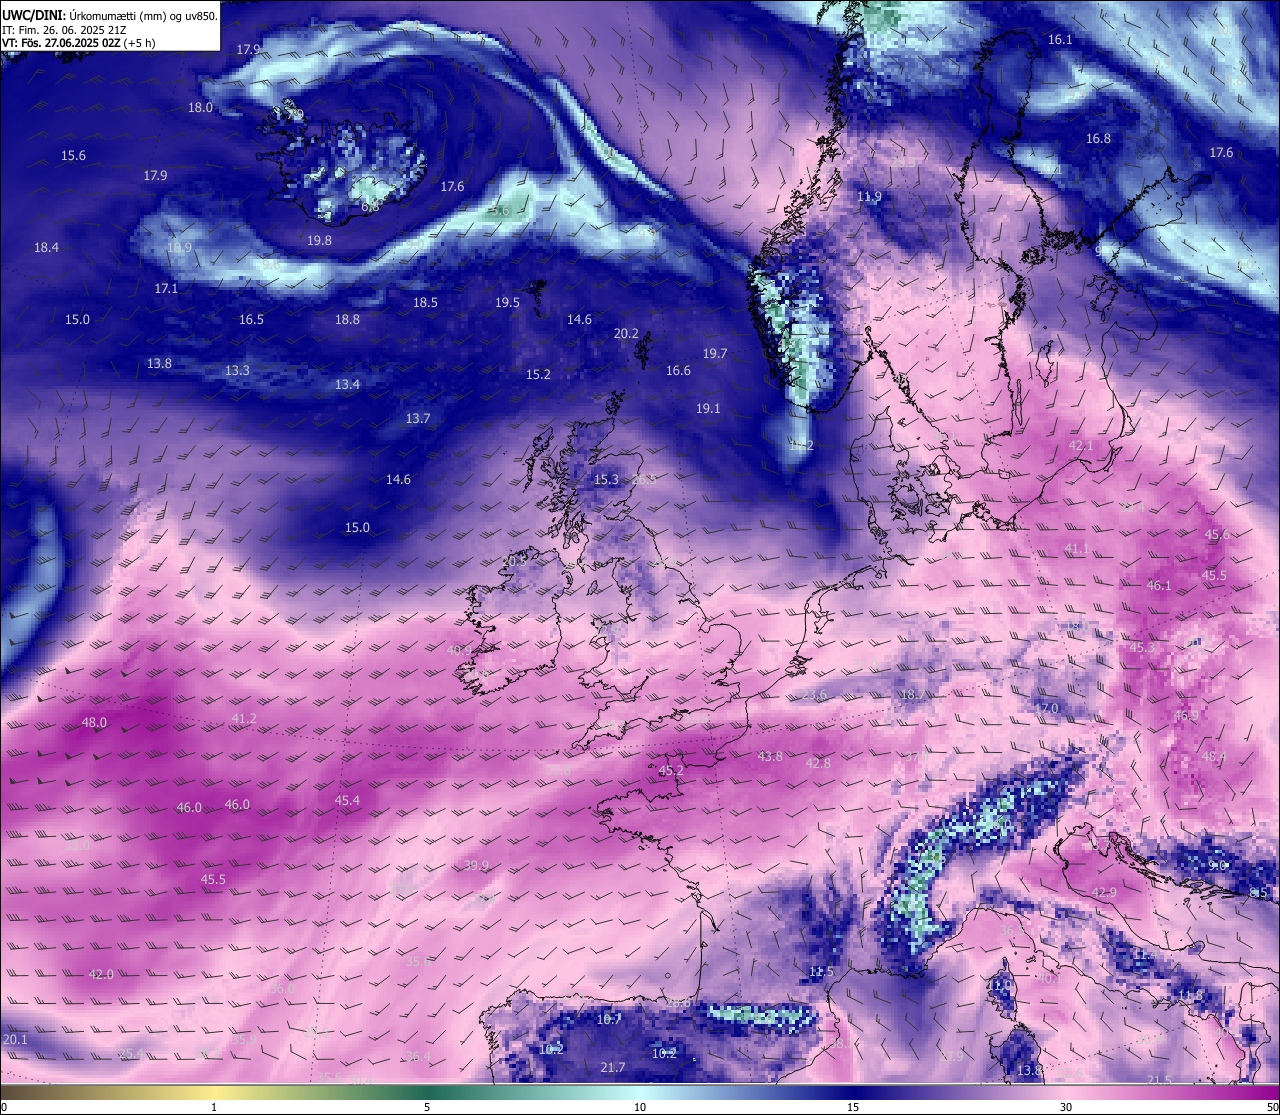Click the 42.1 value near the Baltic
The height and width of the screenshot is (1115, 1280).
[1081, 445]
